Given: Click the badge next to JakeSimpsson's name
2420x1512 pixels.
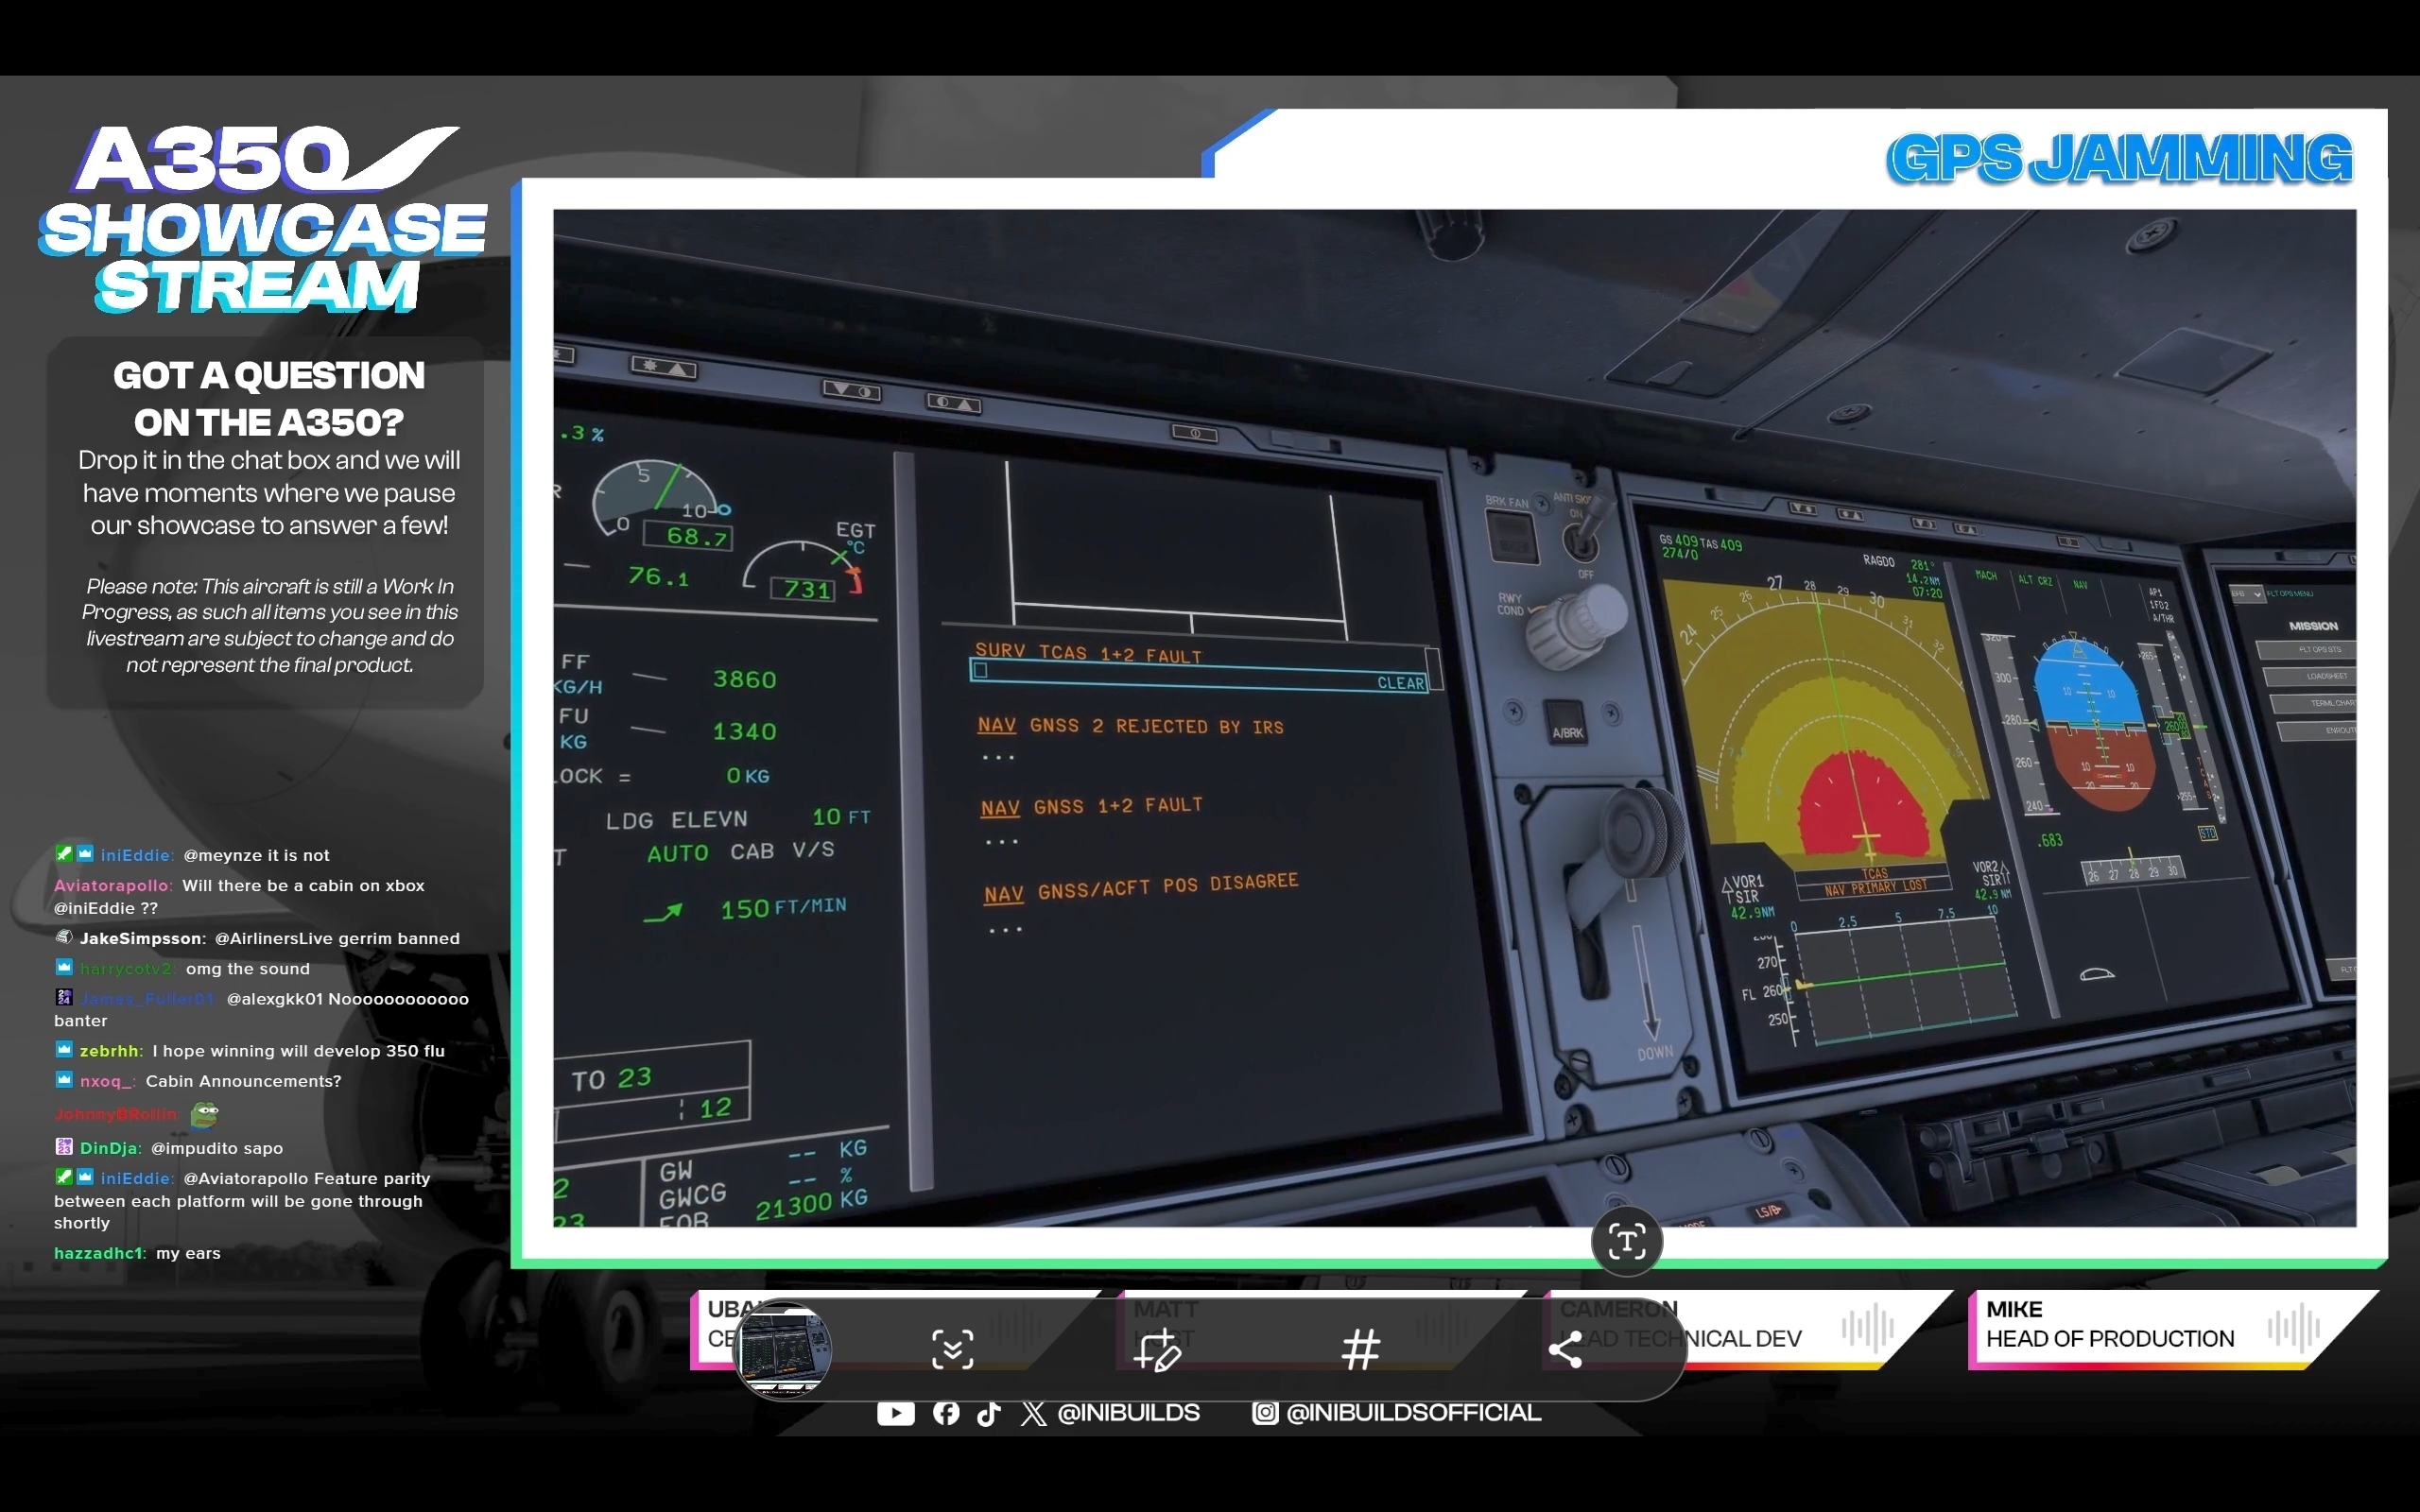Looking at the screenshot, I should [64, 937].
